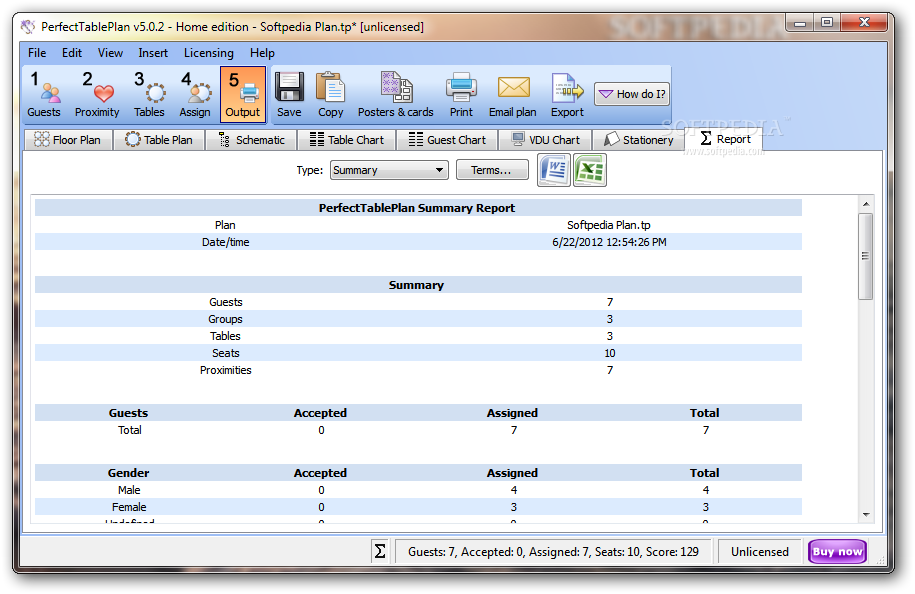915x594 pixels.
Task: Click the report scrollbar up arrow
Action: click(866, 204)
